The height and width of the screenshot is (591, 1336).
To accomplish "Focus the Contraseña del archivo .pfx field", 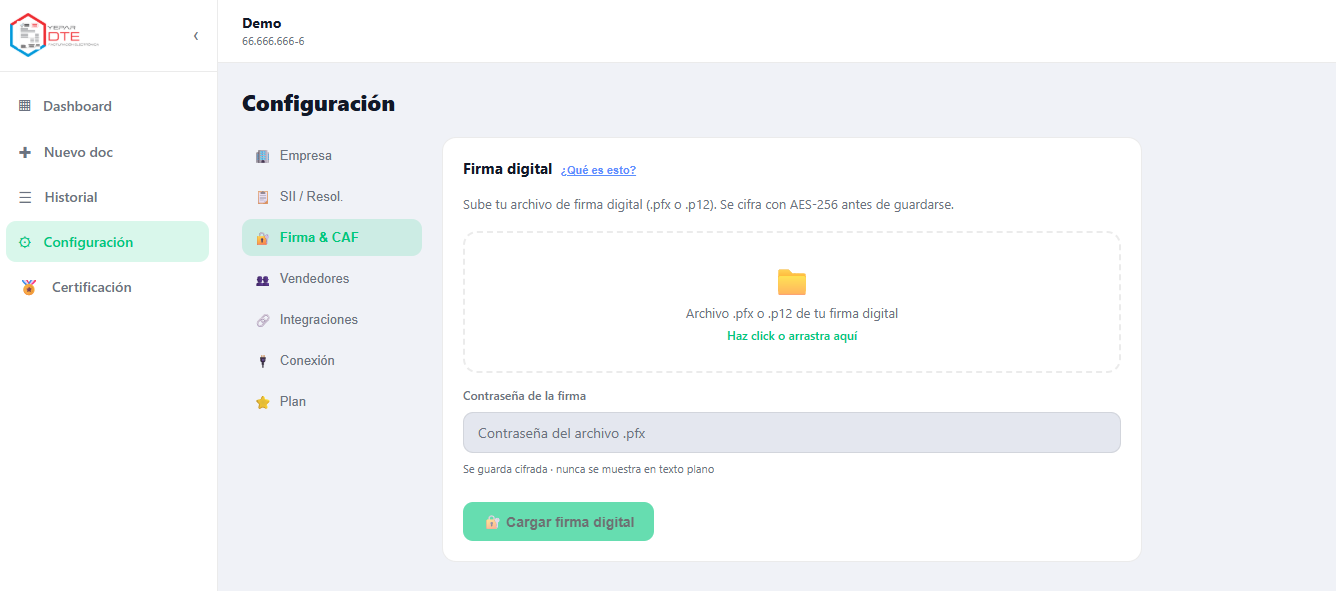I will (792, 433).
